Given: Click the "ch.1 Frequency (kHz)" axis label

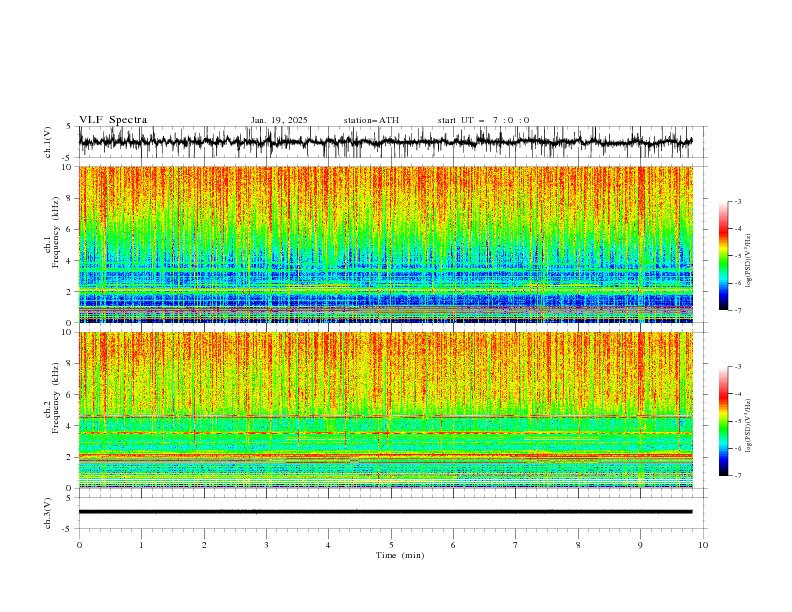Looking at the screenshot, I should tap(52, 230).
